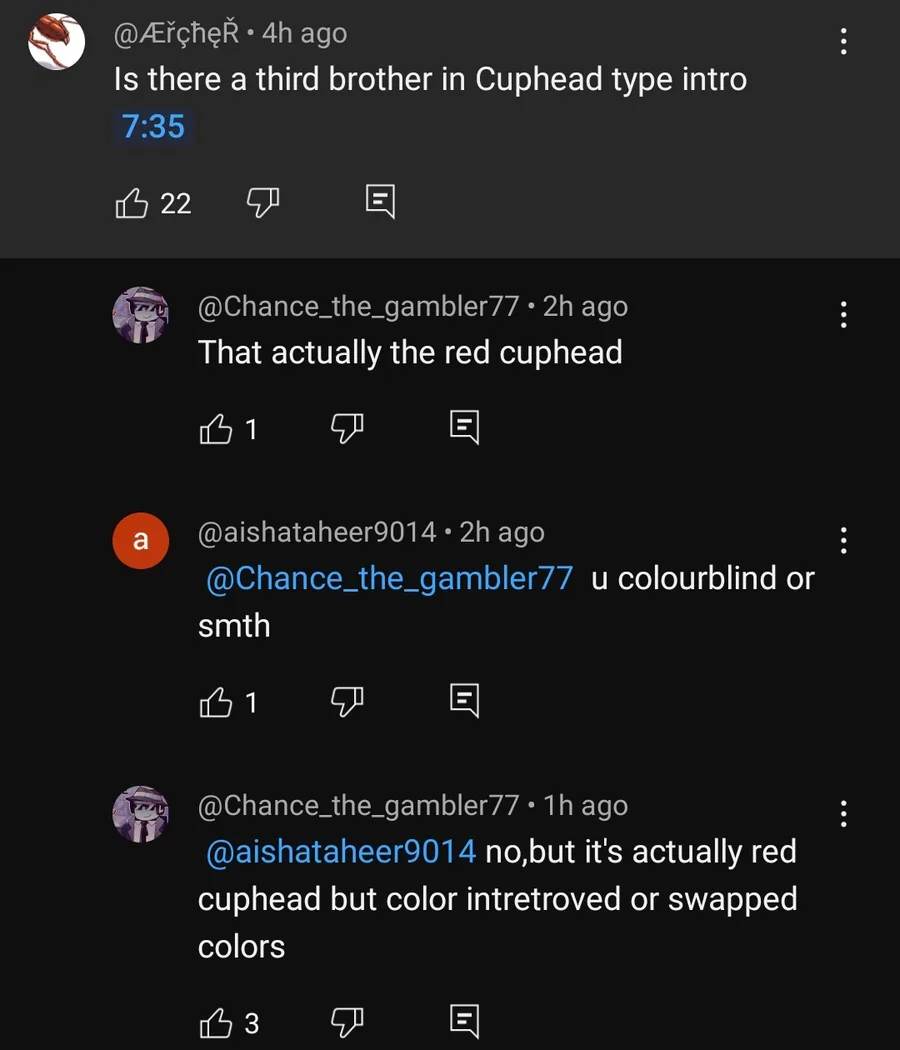Image resolution: width=900 pixels, height=1050 pixels.
Task: Open the @aishataheer9014 mention link
Action: pyautogui.click(x=341, y=852)
